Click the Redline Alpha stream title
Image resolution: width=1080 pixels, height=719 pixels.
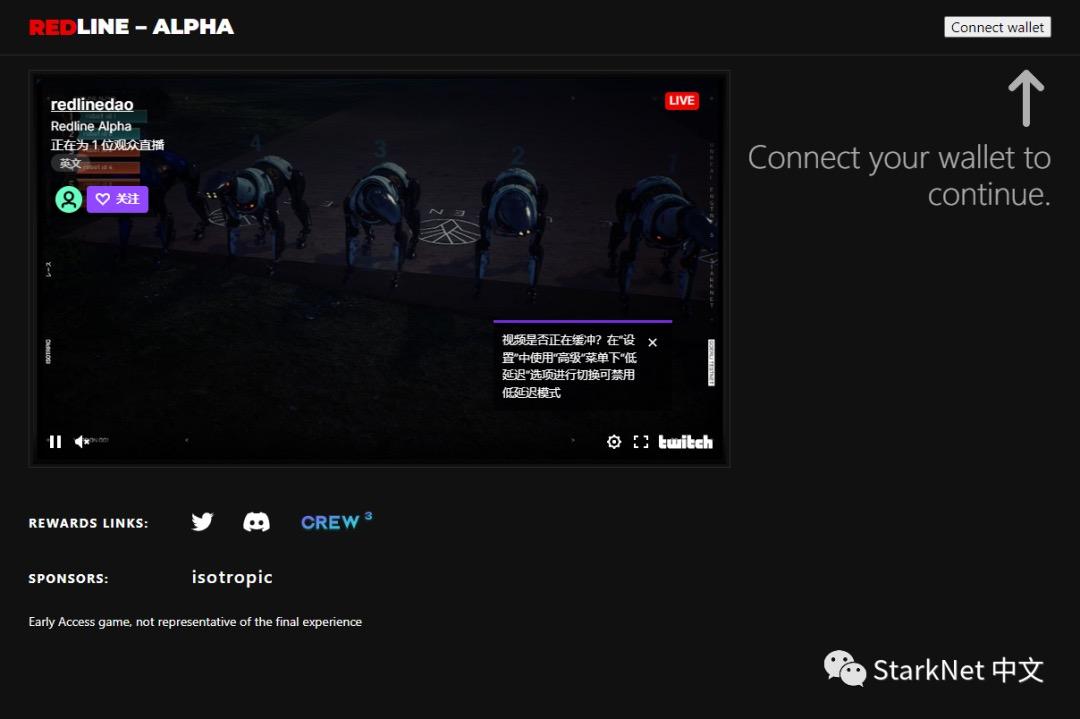pyautogui.click(x=91, y=126)
